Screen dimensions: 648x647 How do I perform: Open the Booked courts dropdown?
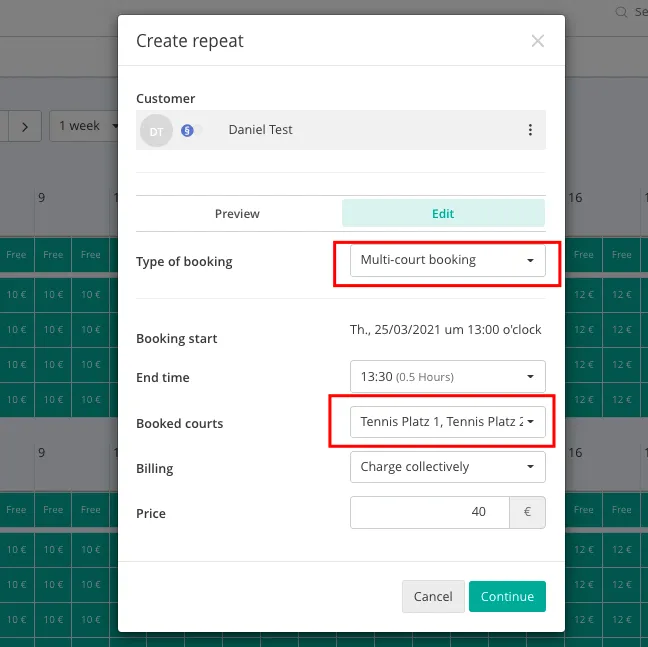point(447,422)
